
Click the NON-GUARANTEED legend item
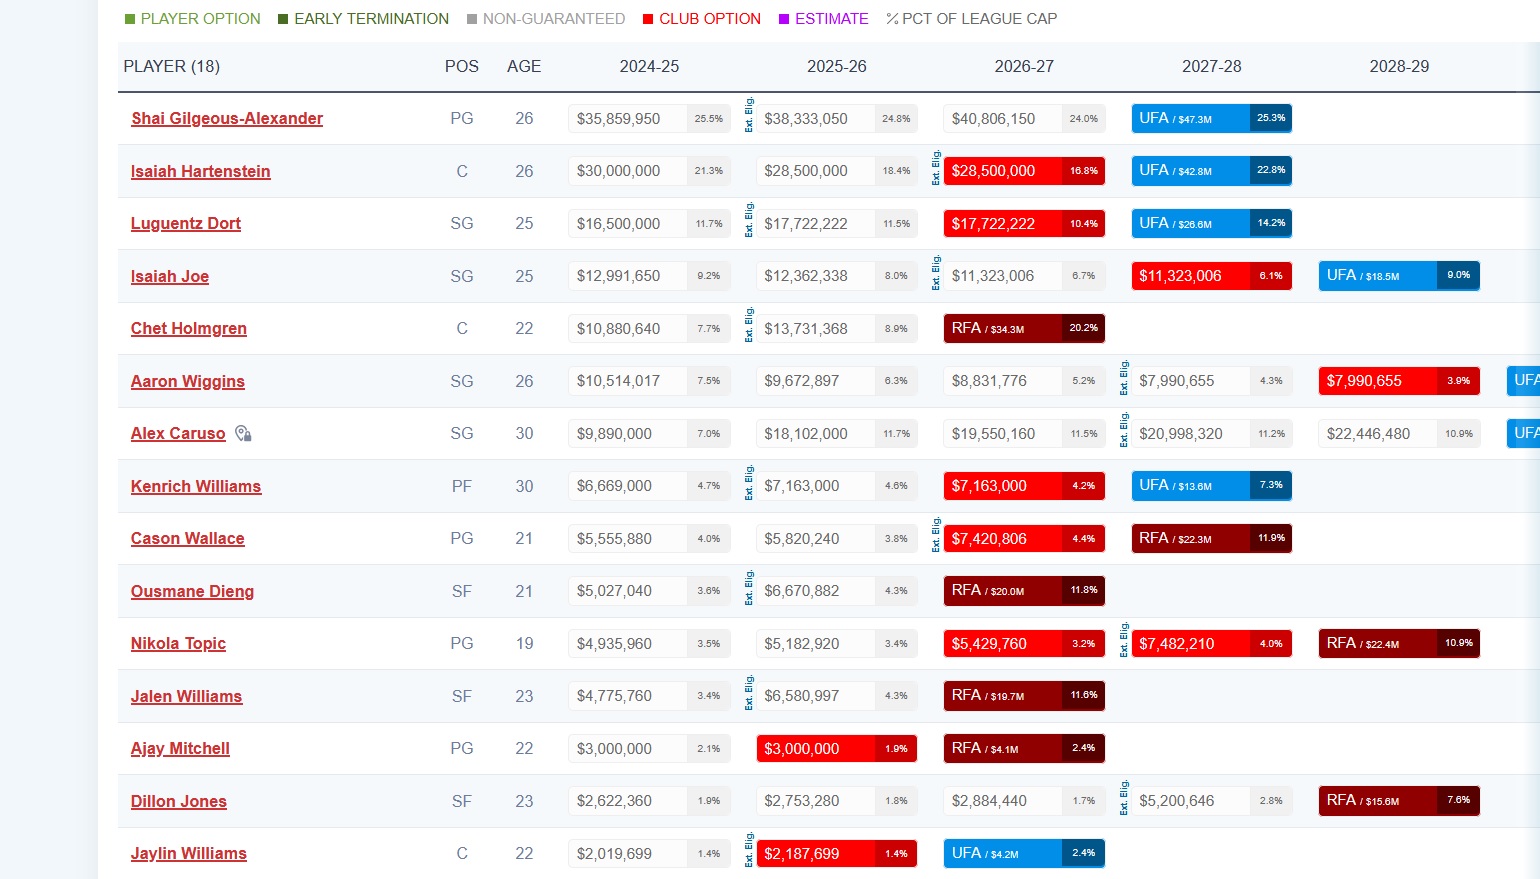tap(546, 19)
